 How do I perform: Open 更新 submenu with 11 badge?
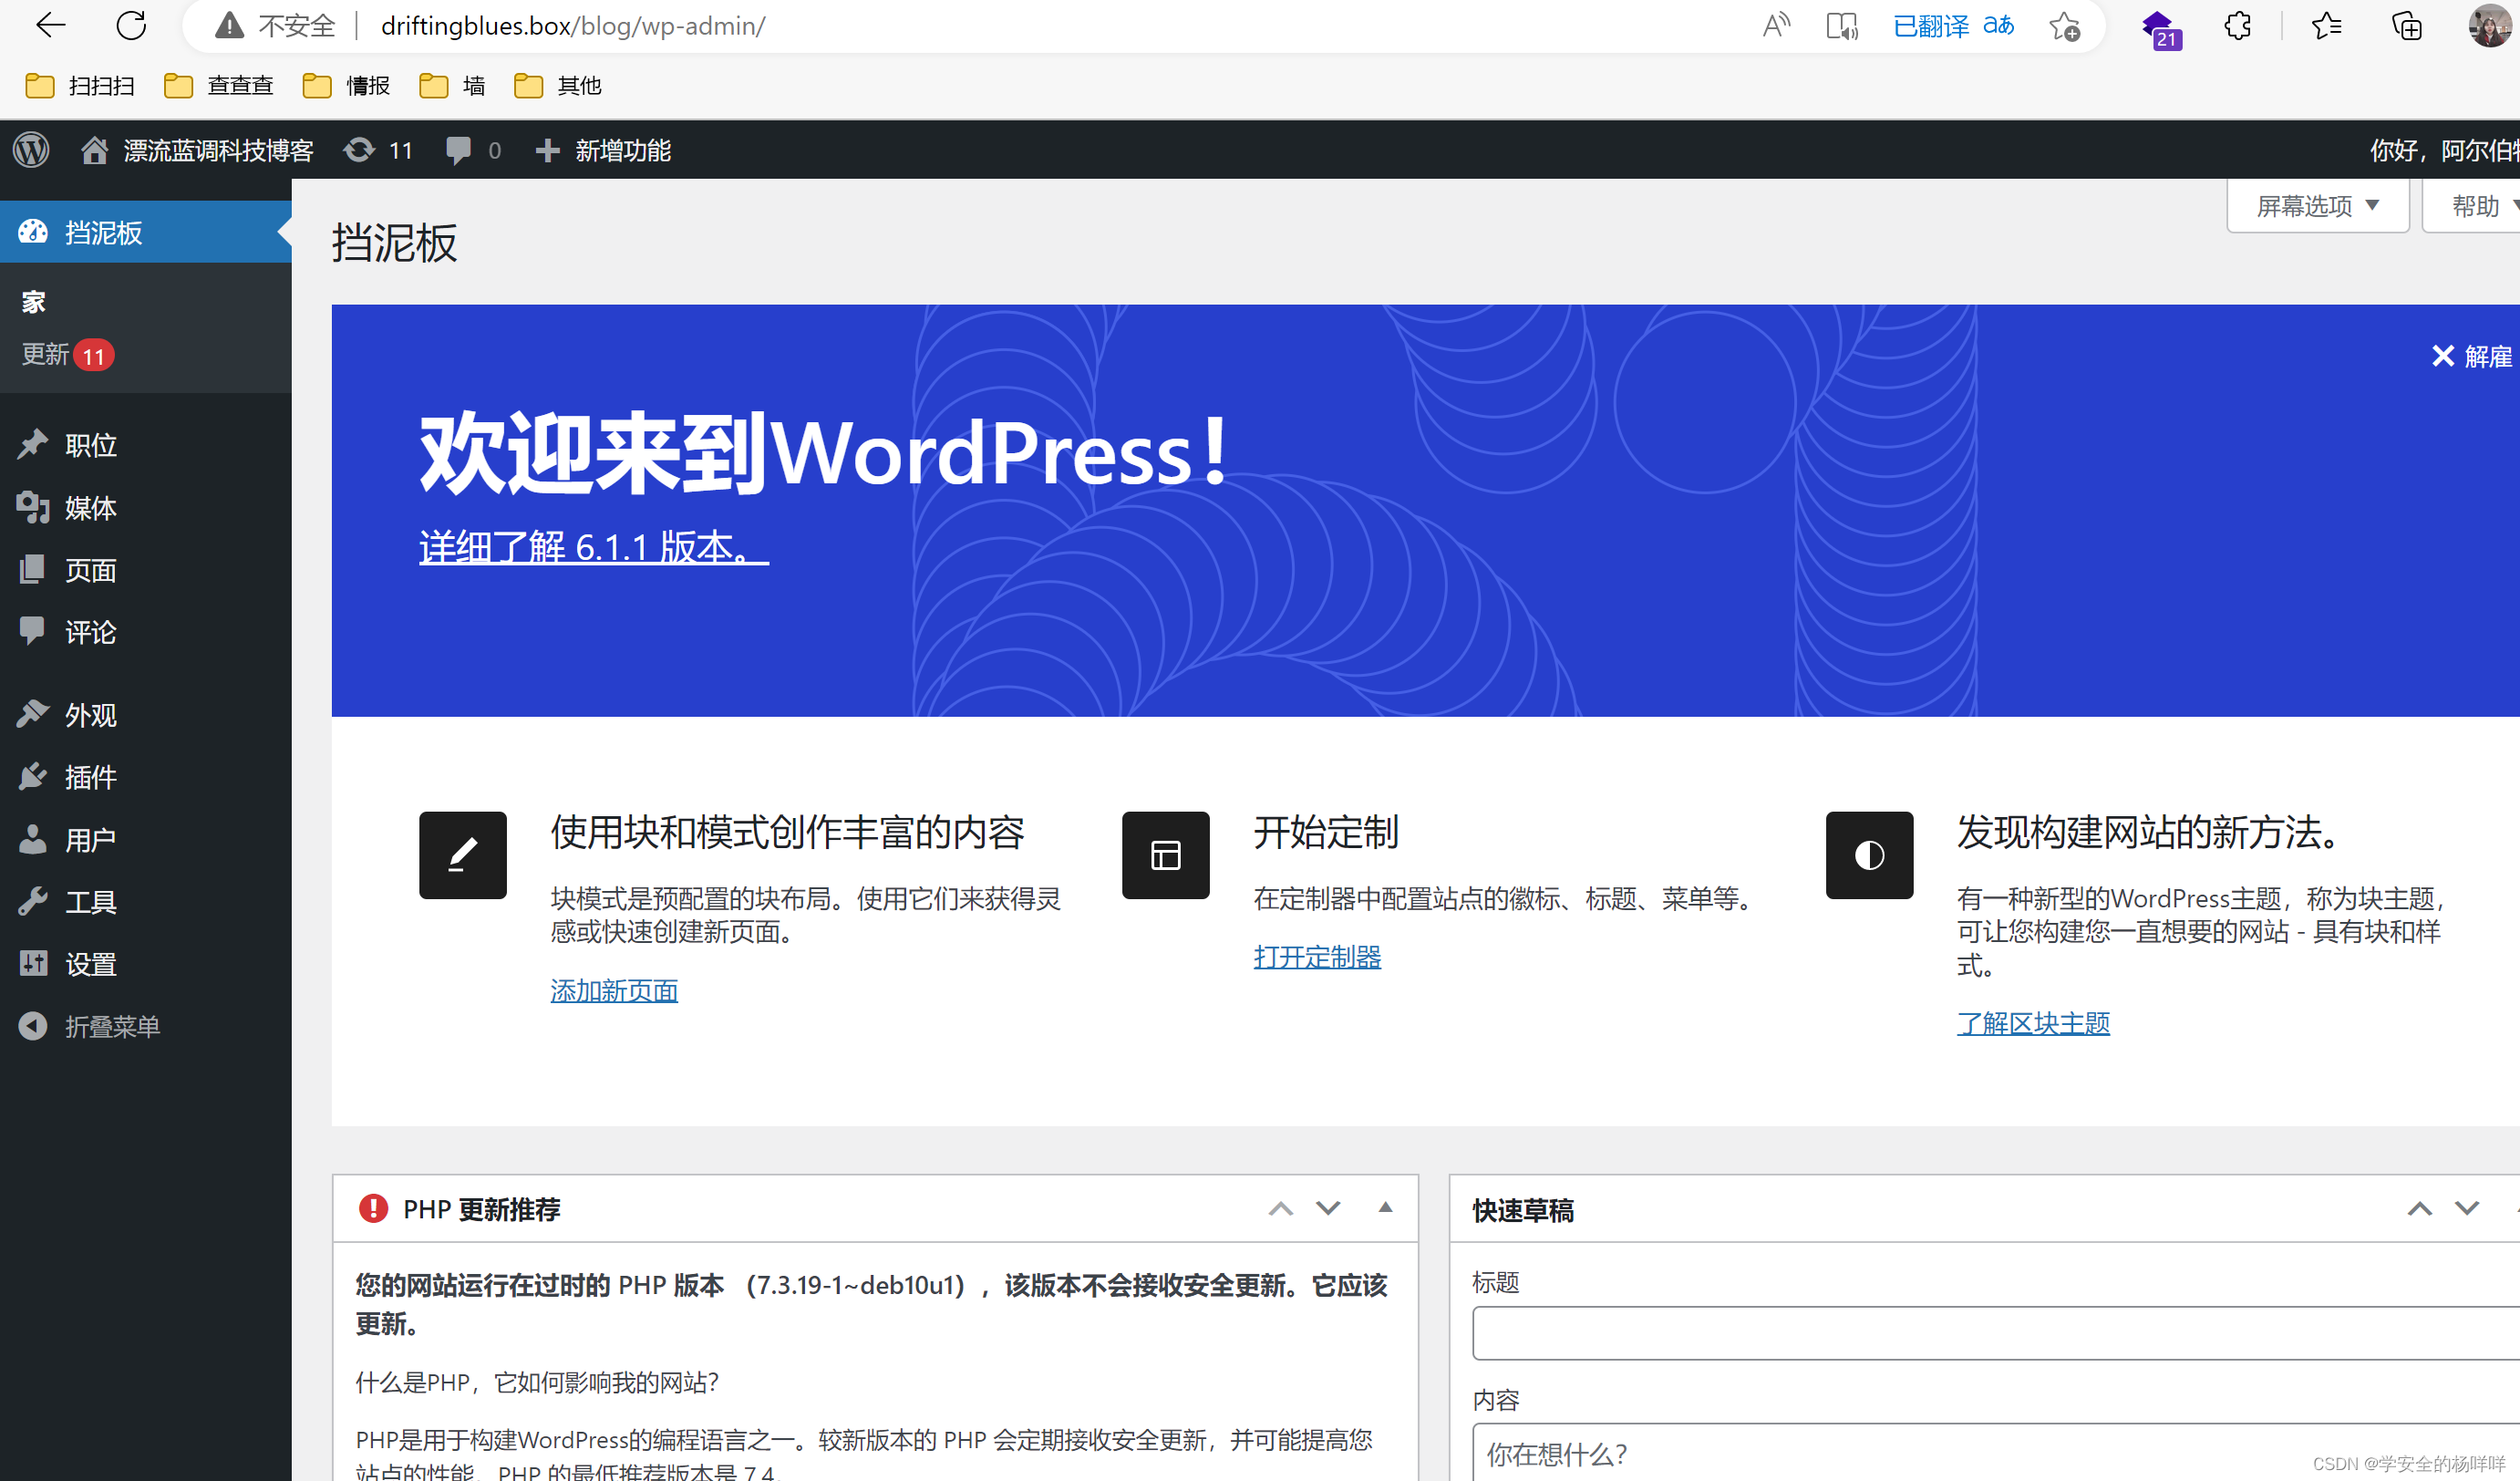tap(68, 355)
